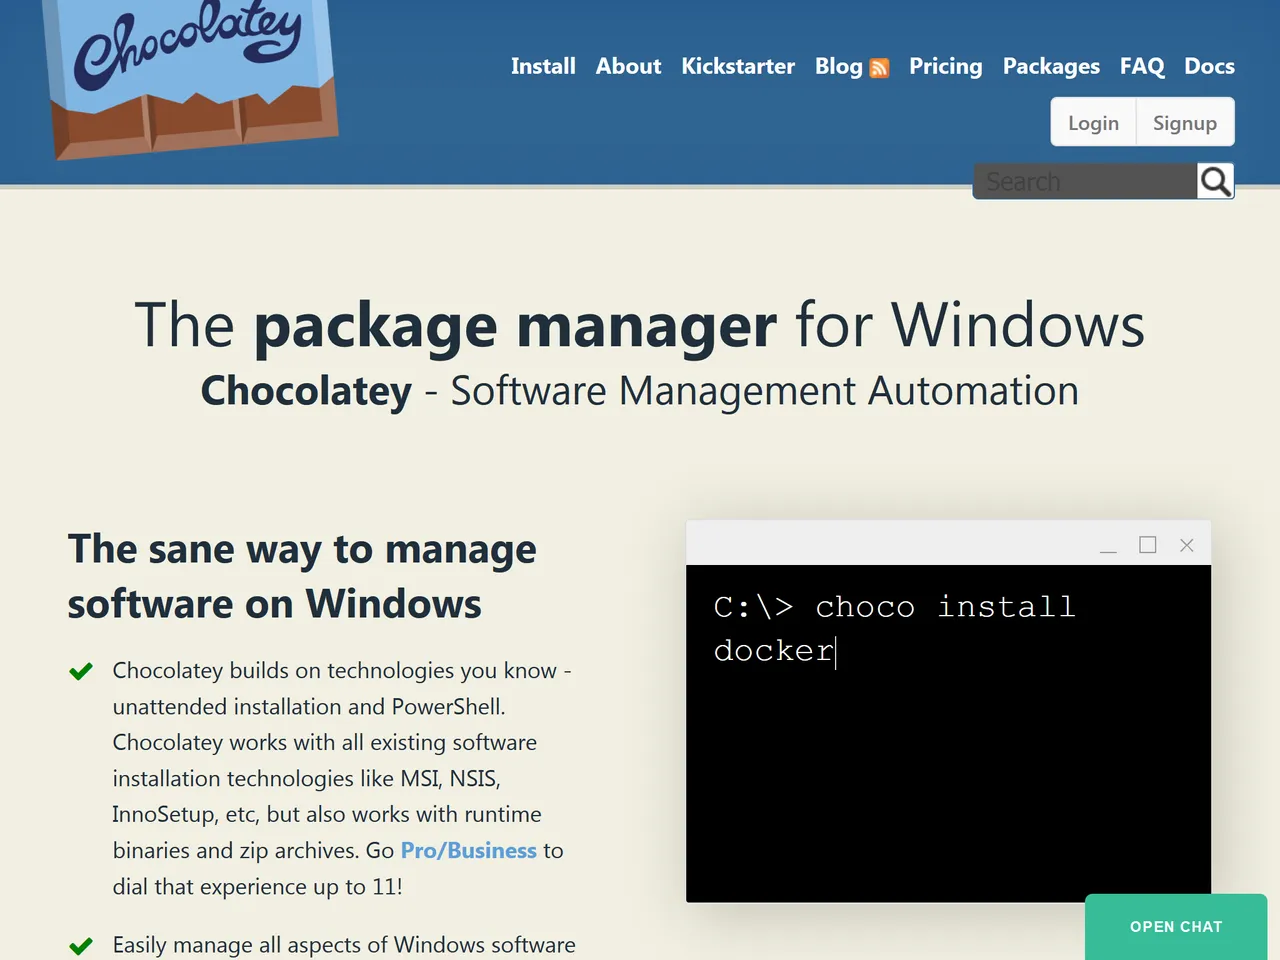The height and width of the screenshot is (960, 1280).
Task: Click the search magnifier icon
Action: [x=1215, y=181]
